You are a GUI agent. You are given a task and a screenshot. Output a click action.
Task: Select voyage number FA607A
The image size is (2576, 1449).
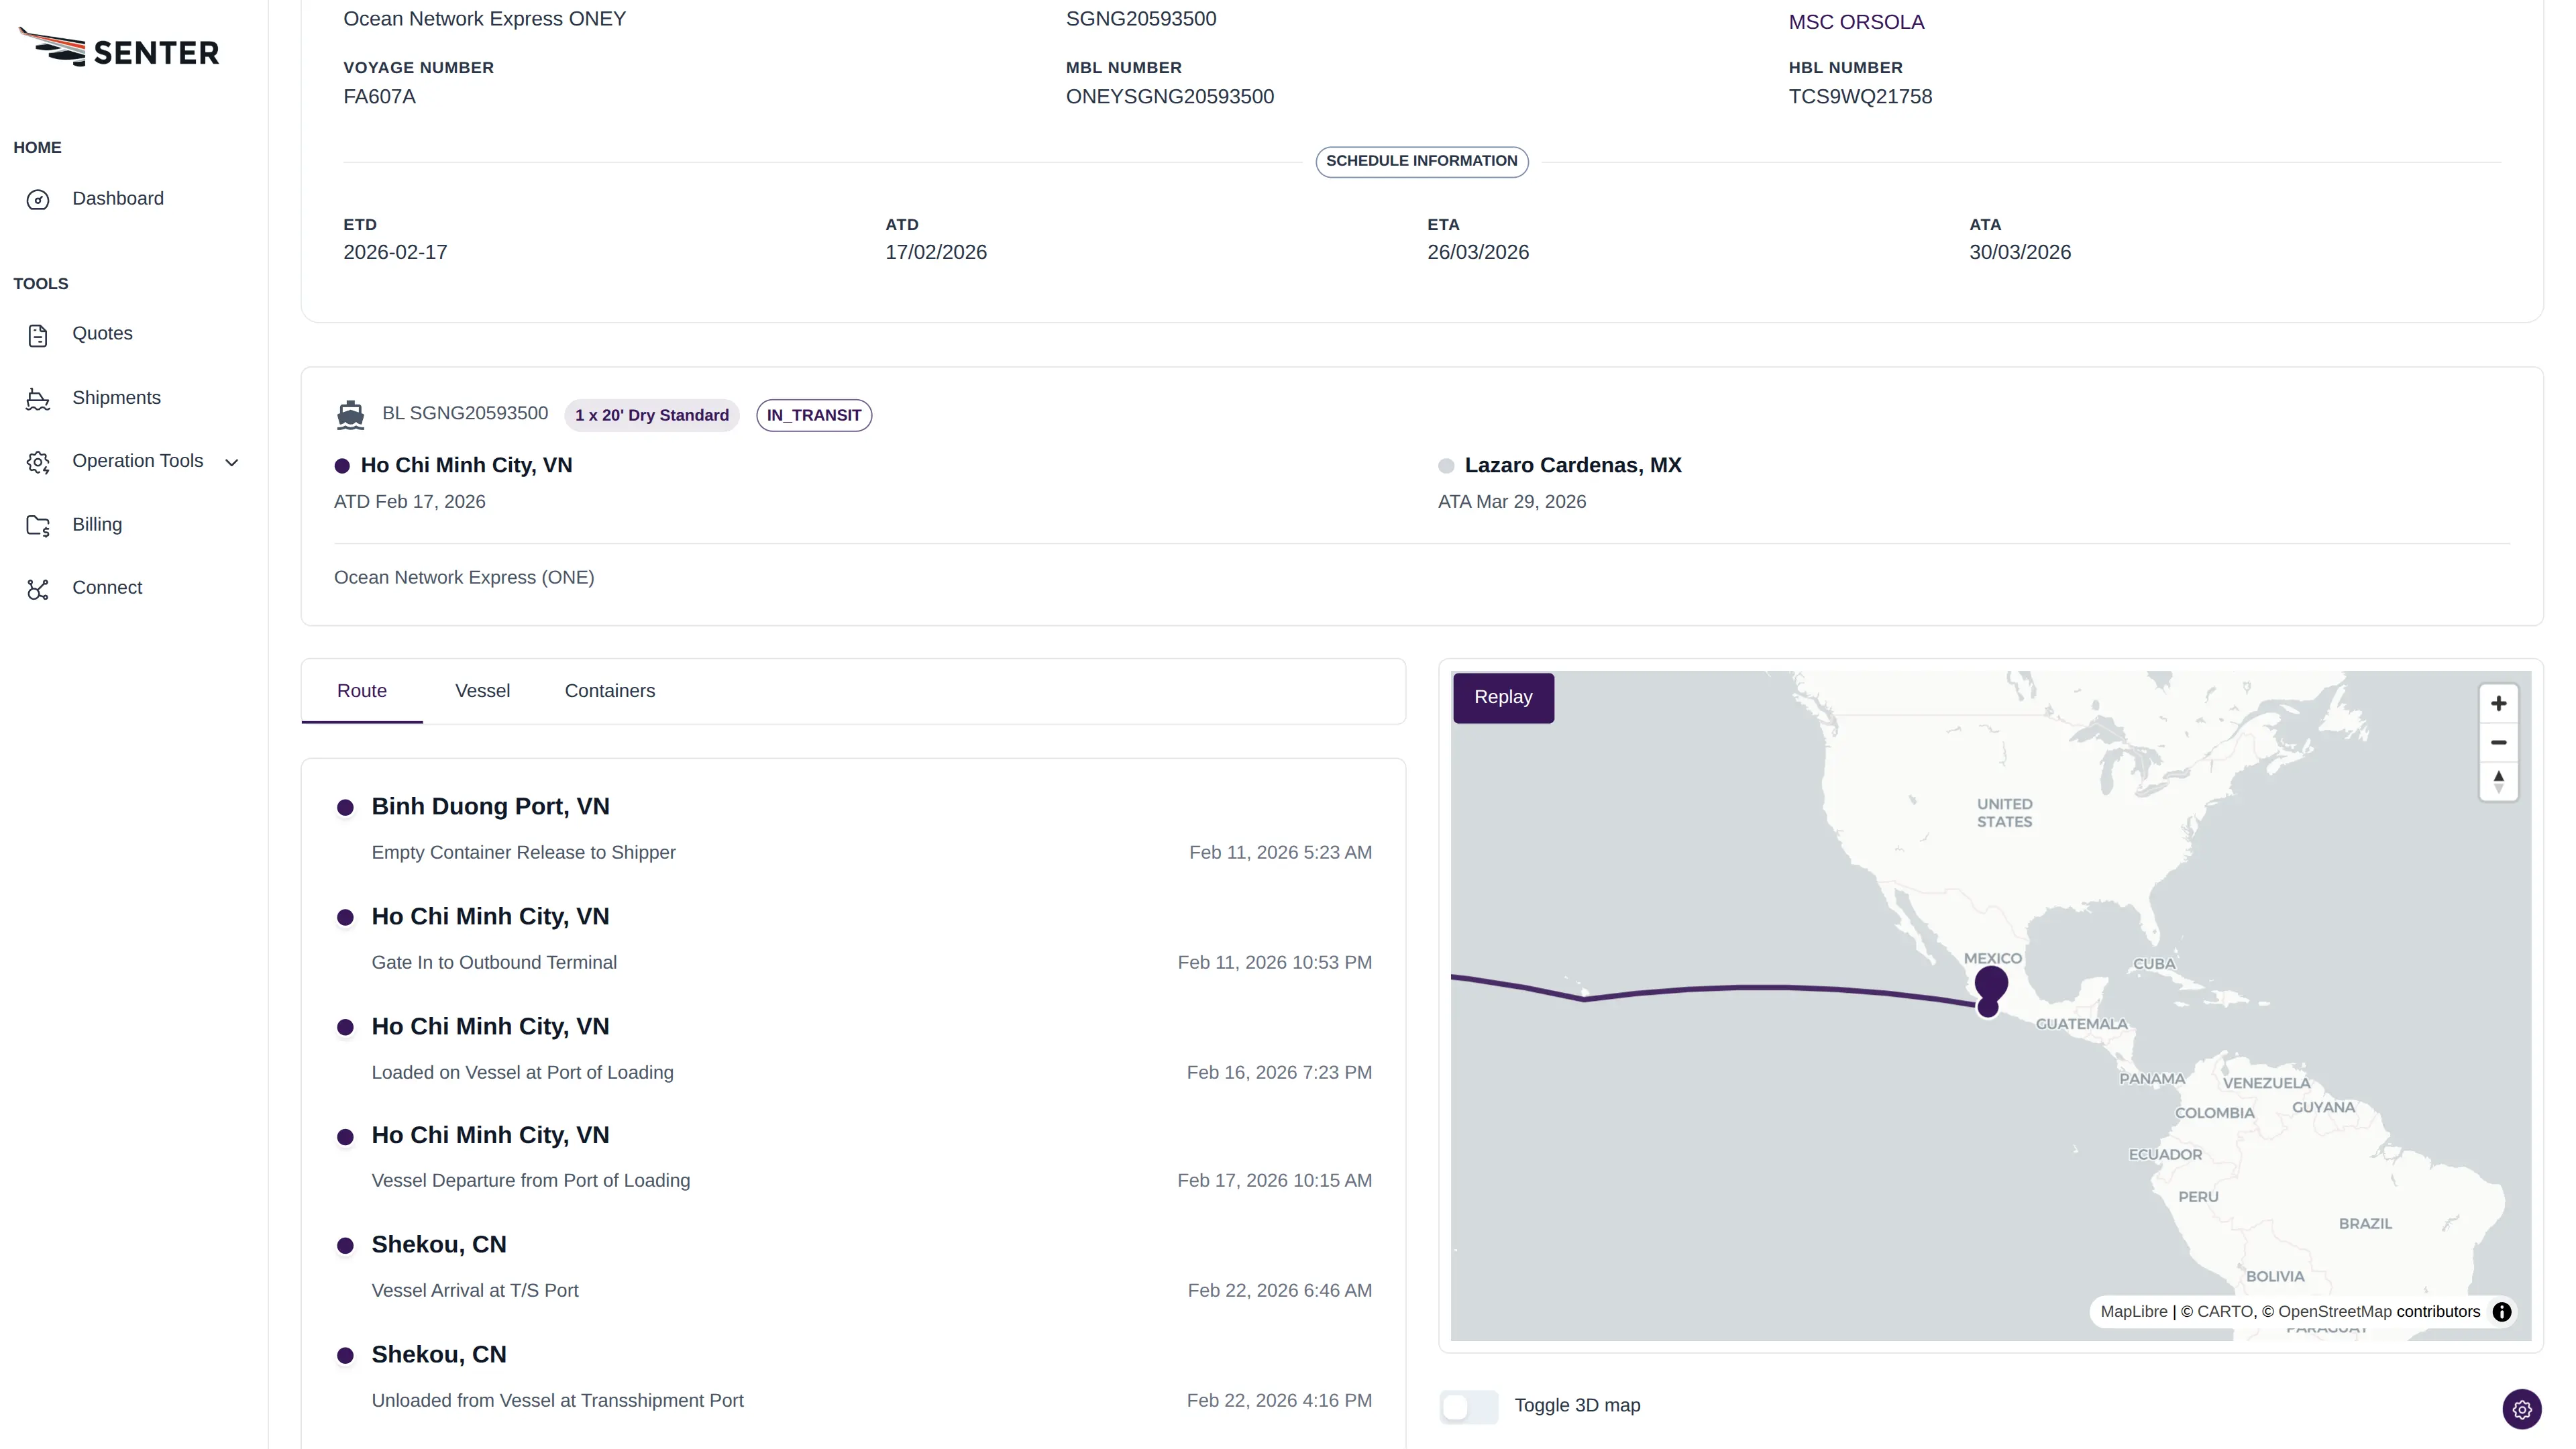tap(379, 97)
